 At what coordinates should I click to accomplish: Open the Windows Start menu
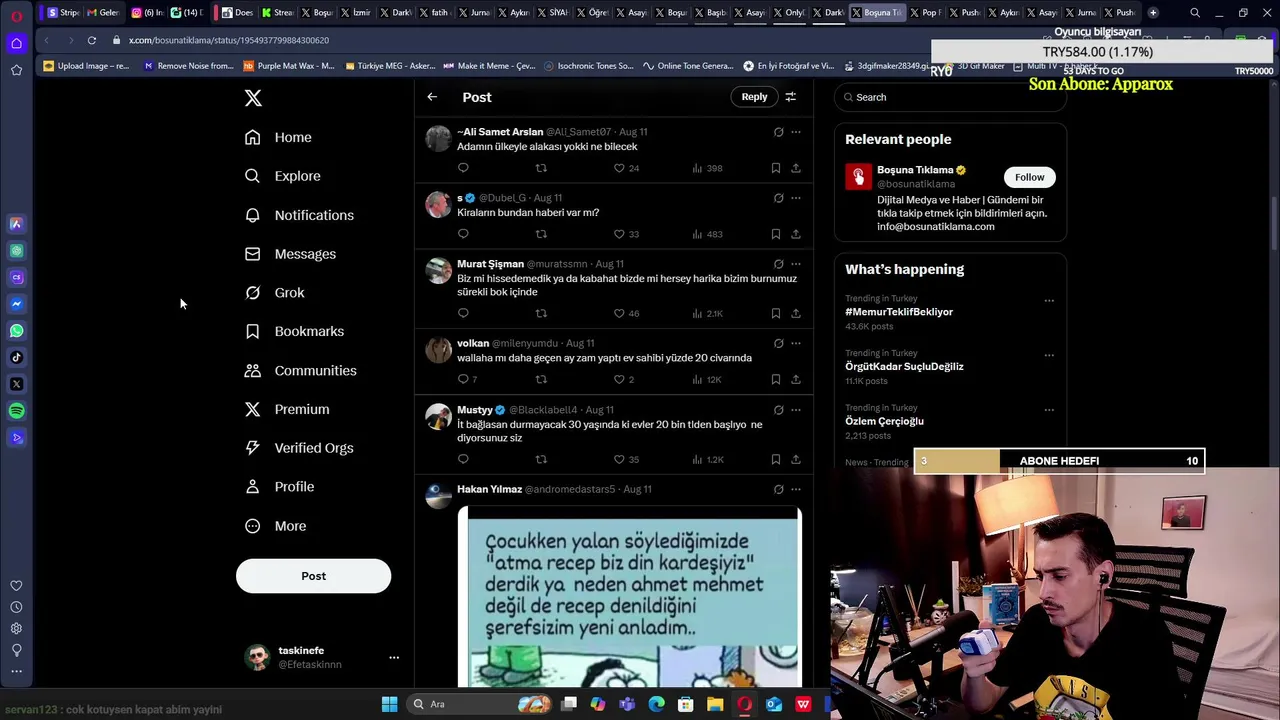pos(389,704)
